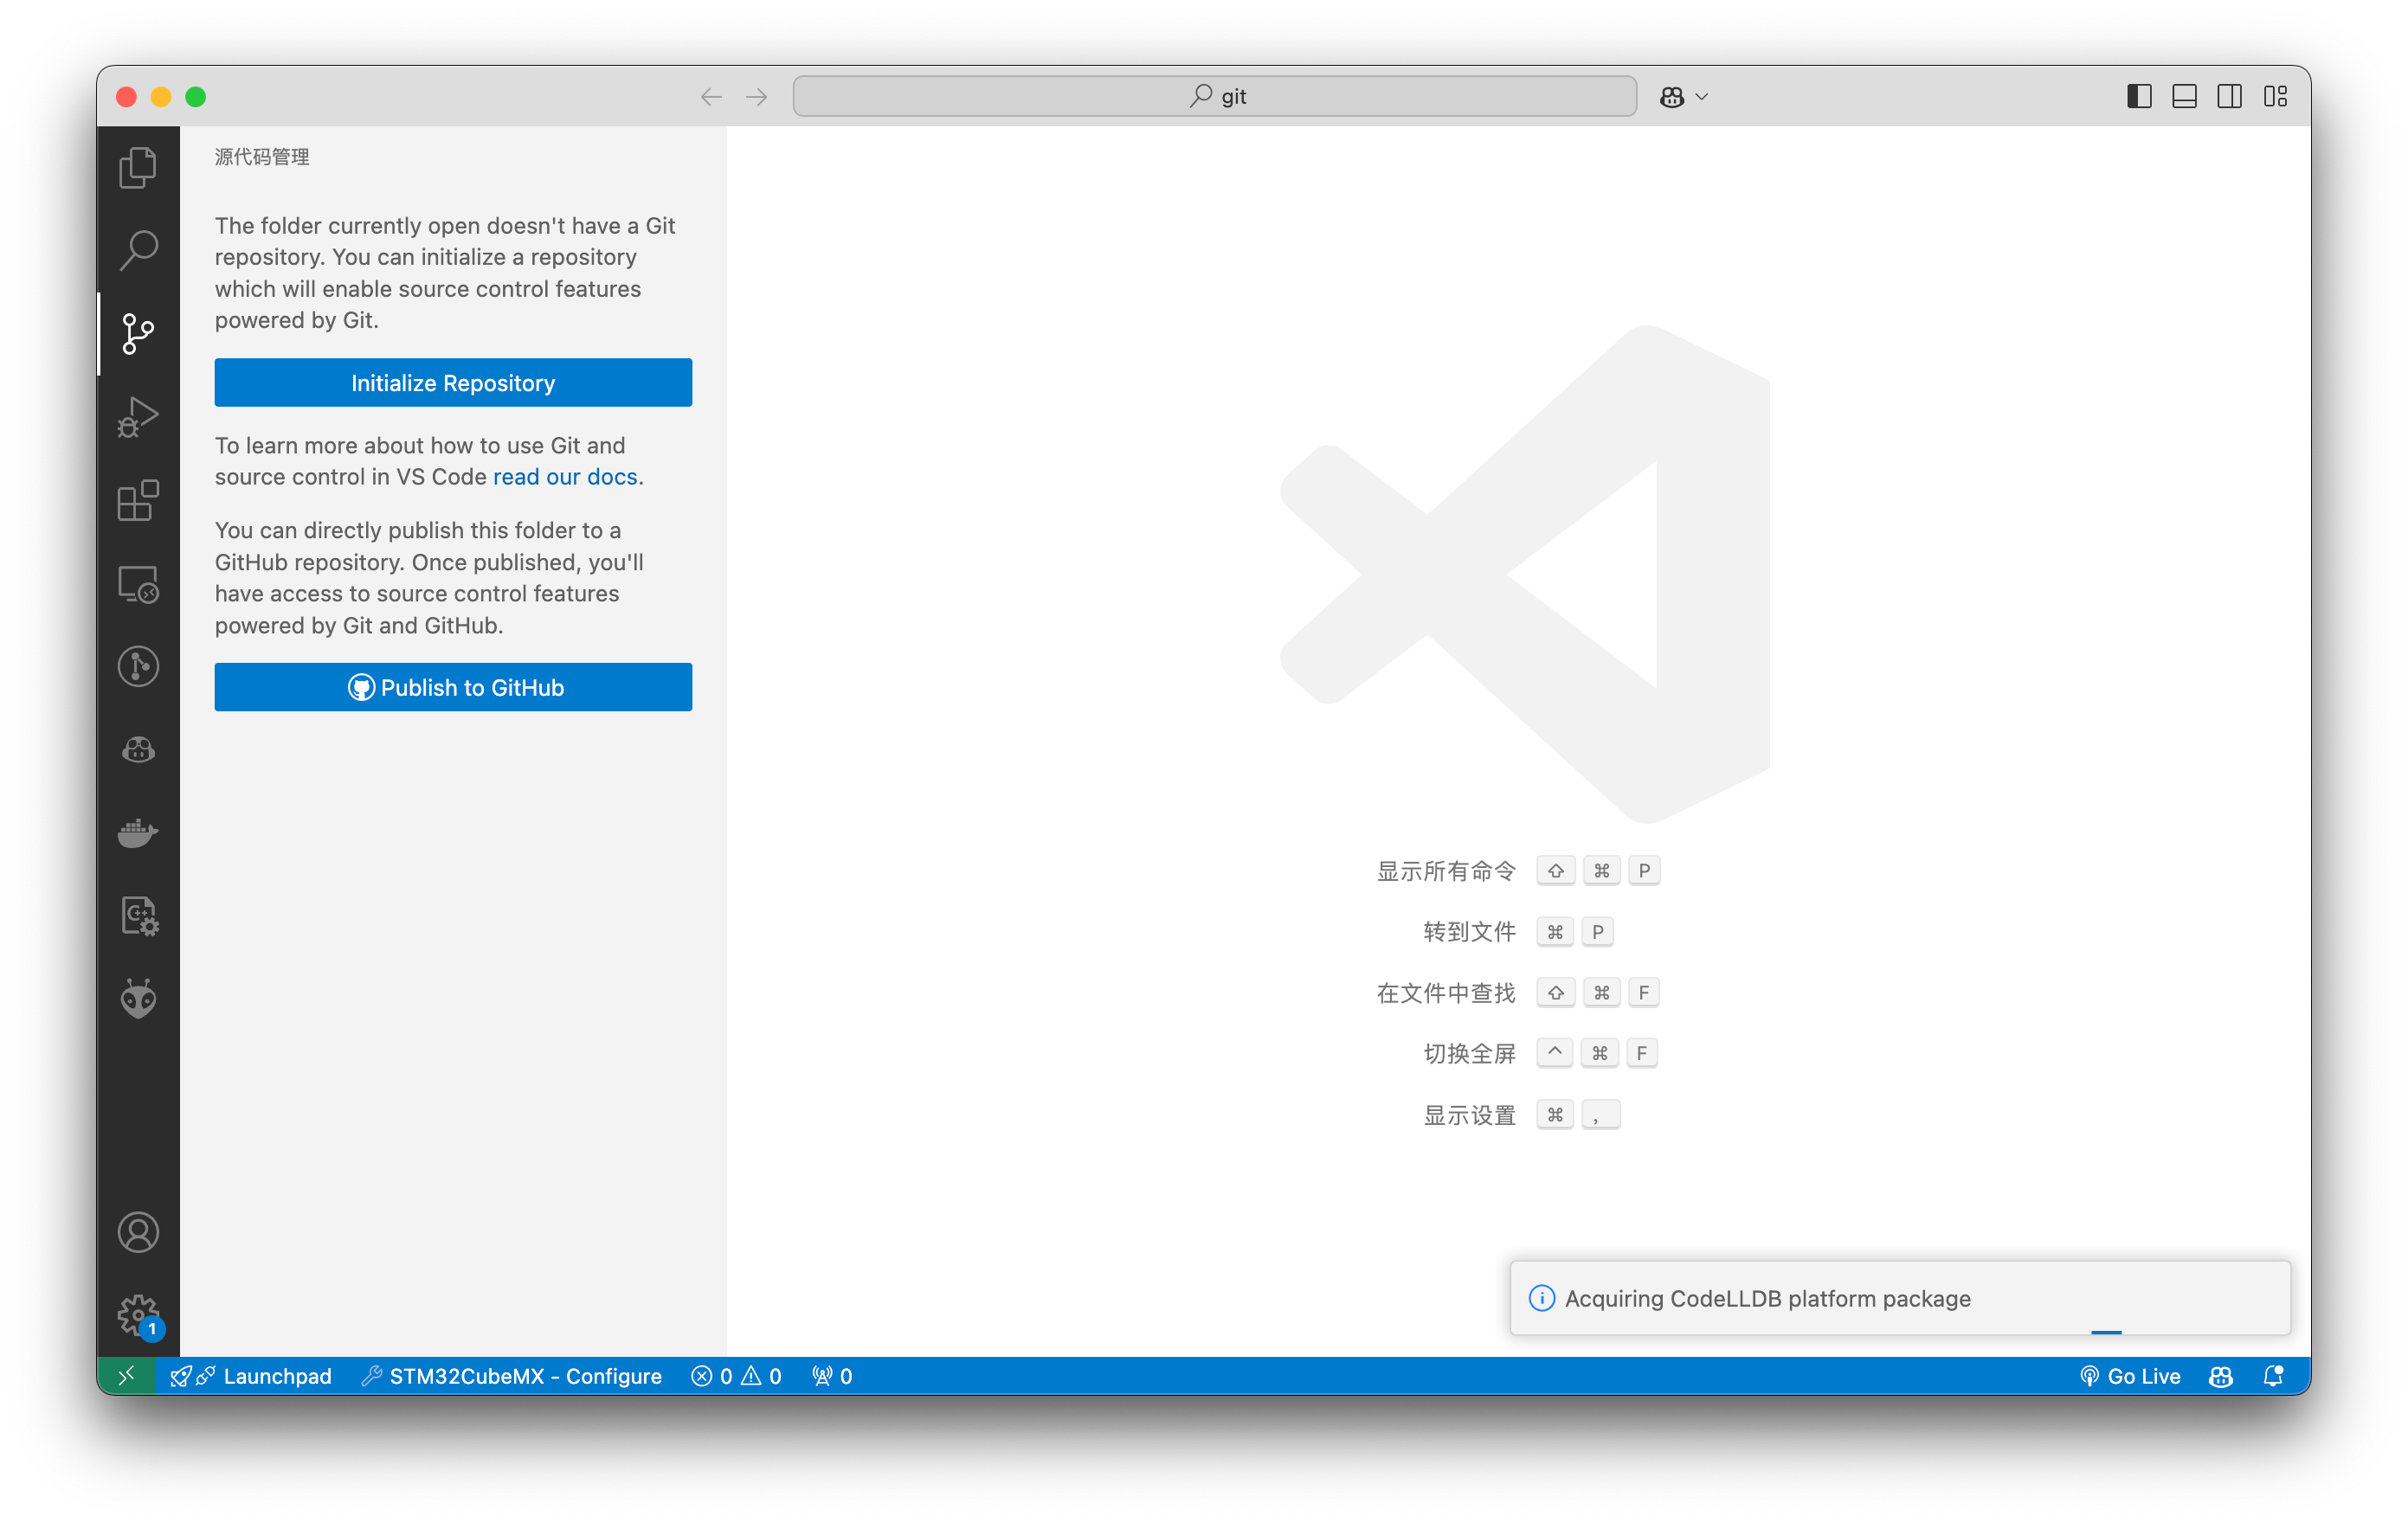Open Customize Layout options
The image size is (2408, 1523).
click(2275, 97)
